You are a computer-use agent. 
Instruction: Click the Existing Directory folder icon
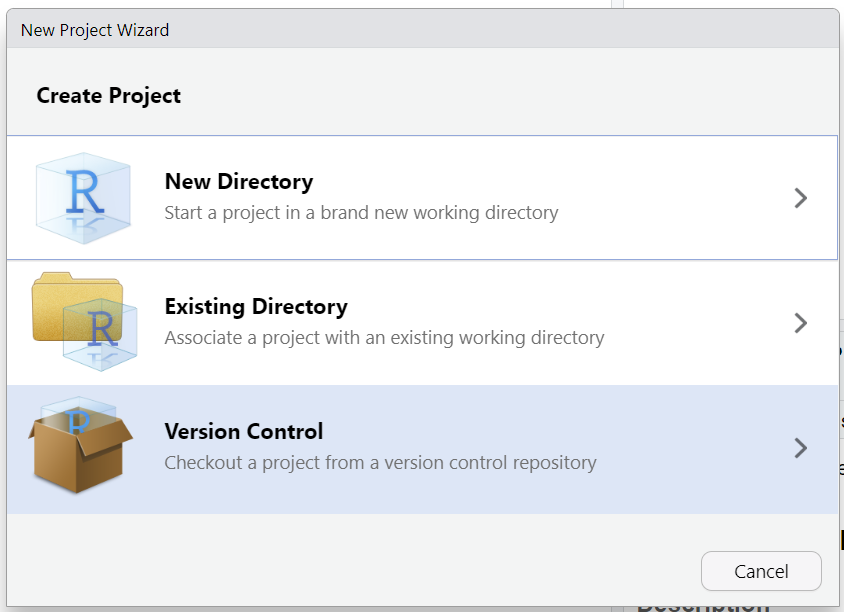tap(85, 322)
